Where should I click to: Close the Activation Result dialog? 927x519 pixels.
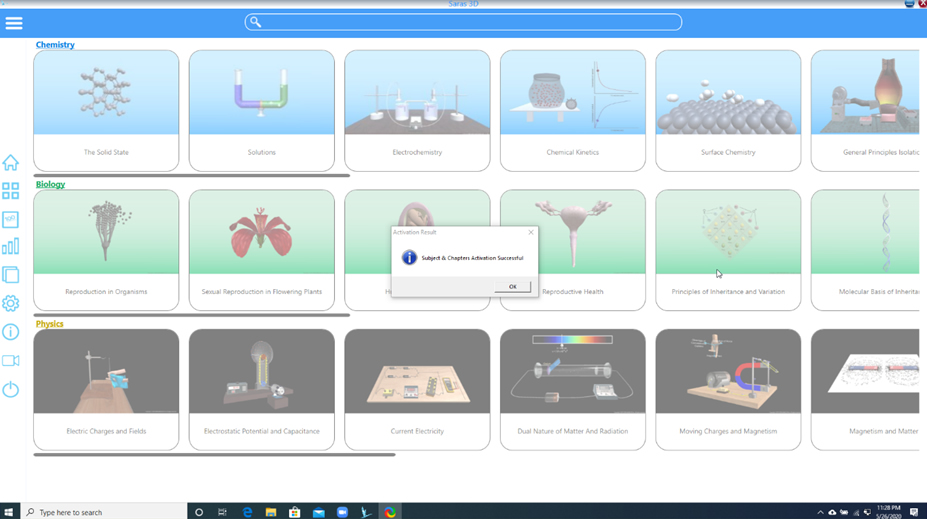(x=531, y=232)
